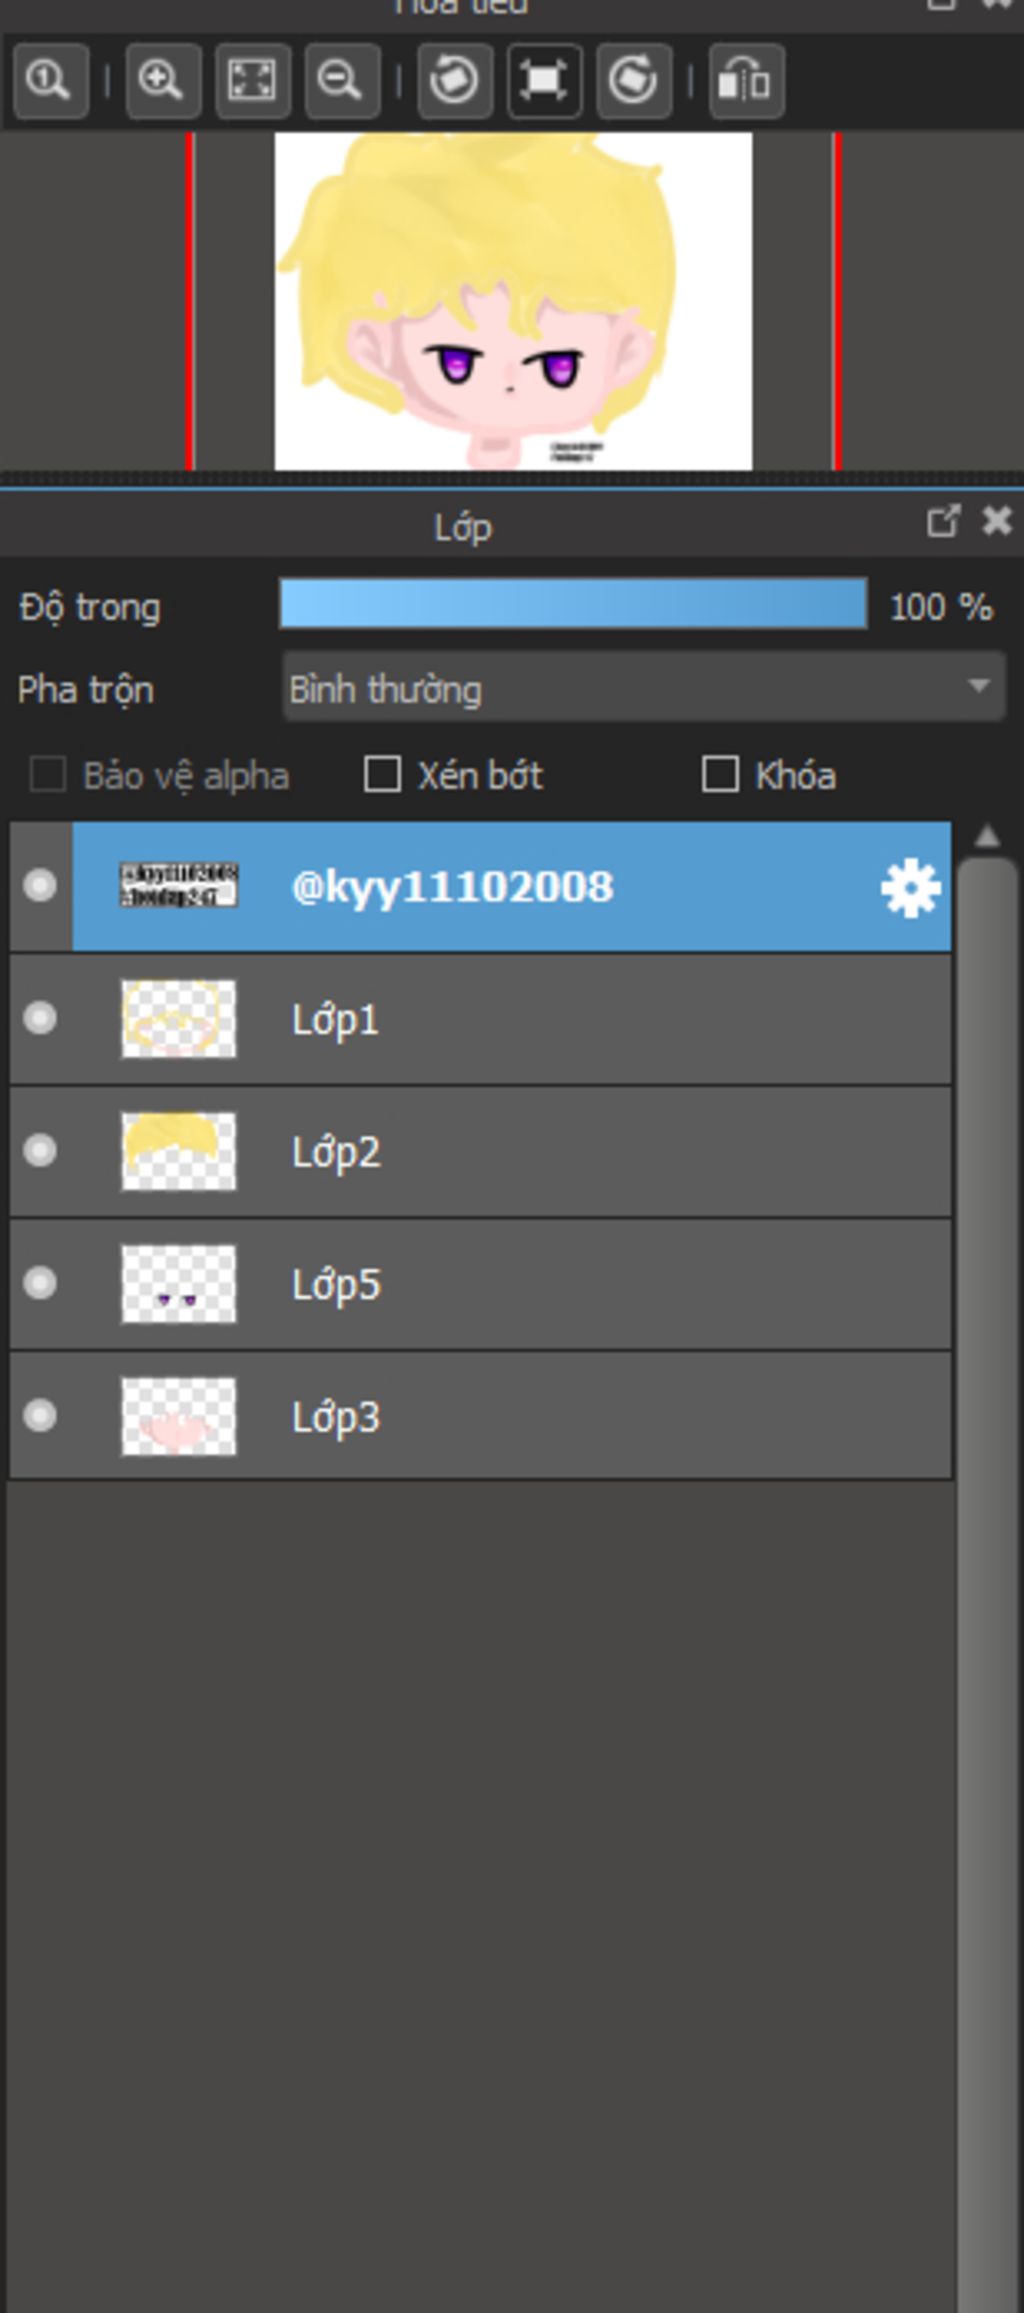Enable the Xén bớt clipping checkbox
Screen dimensions: 1024x2313
382,775
